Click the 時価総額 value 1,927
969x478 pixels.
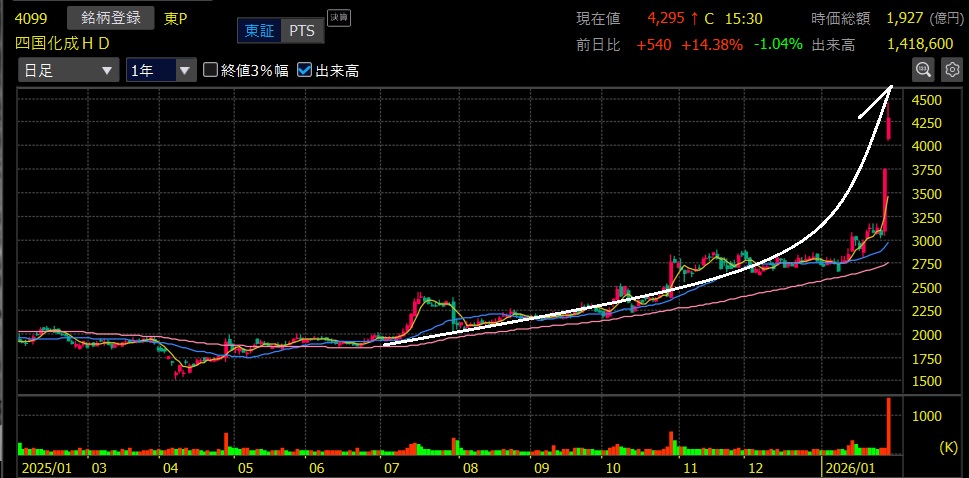[906, 19]
